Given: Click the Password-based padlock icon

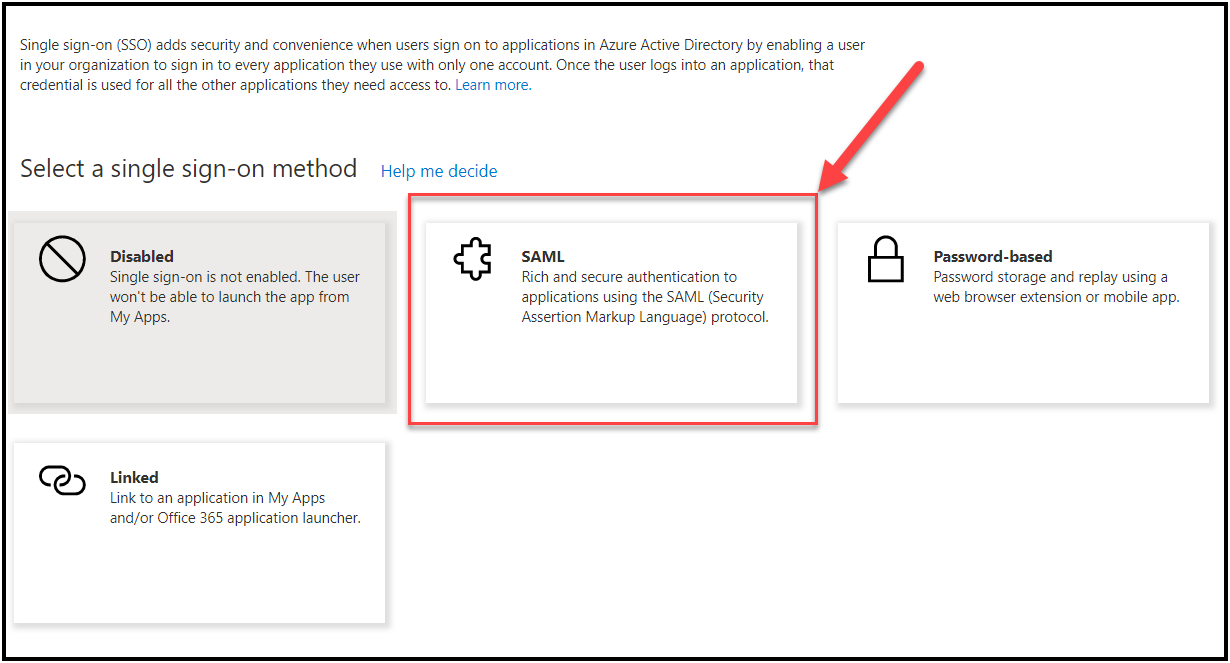Looking at the screenshot, I should tap(885, 262).
